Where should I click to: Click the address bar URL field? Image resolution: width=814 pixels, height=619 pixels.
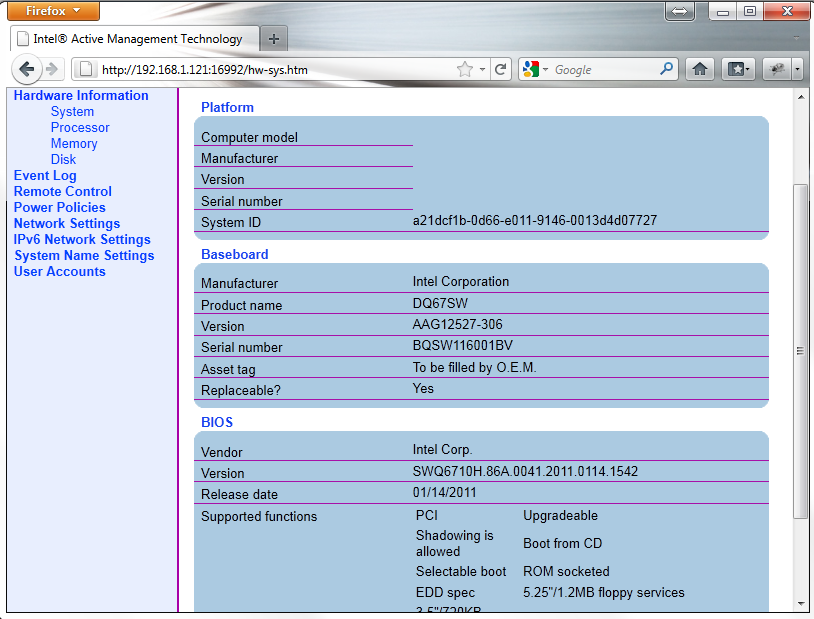275,70
